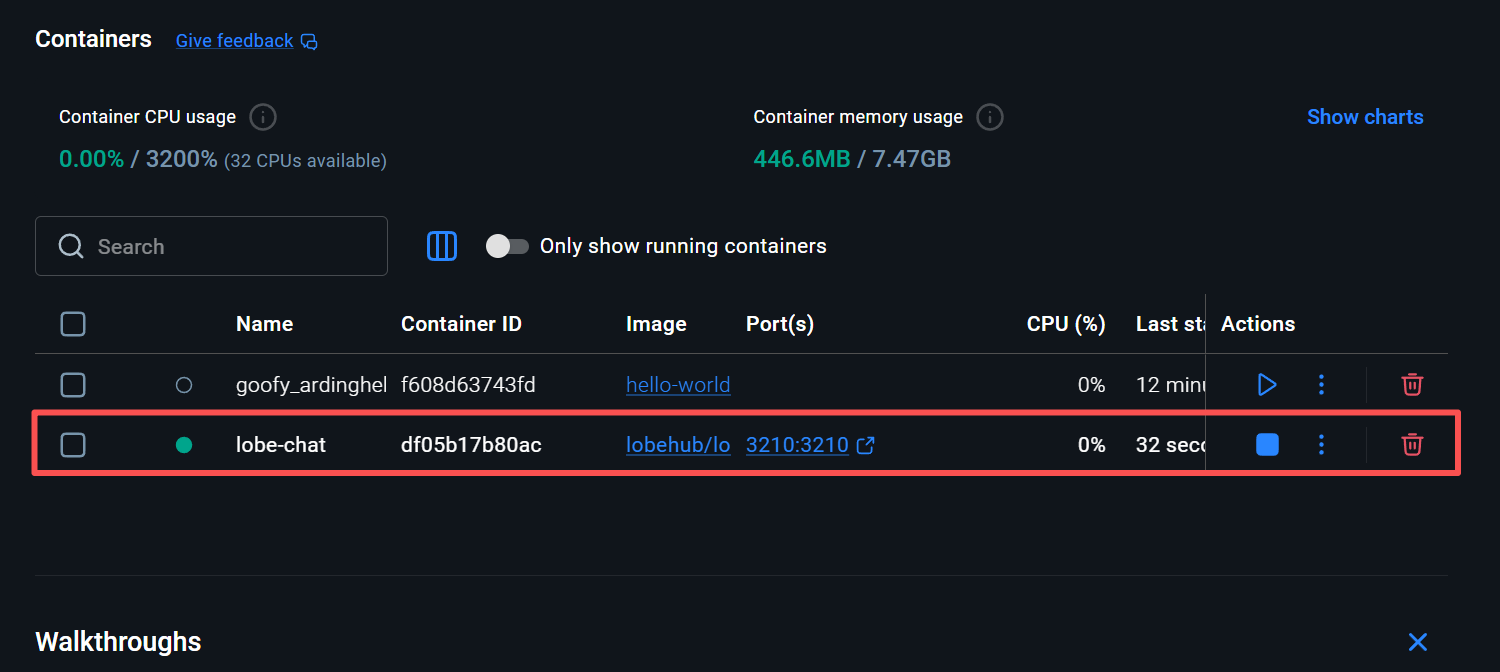Click the 446.6MB memory usage value

[801, 159]
